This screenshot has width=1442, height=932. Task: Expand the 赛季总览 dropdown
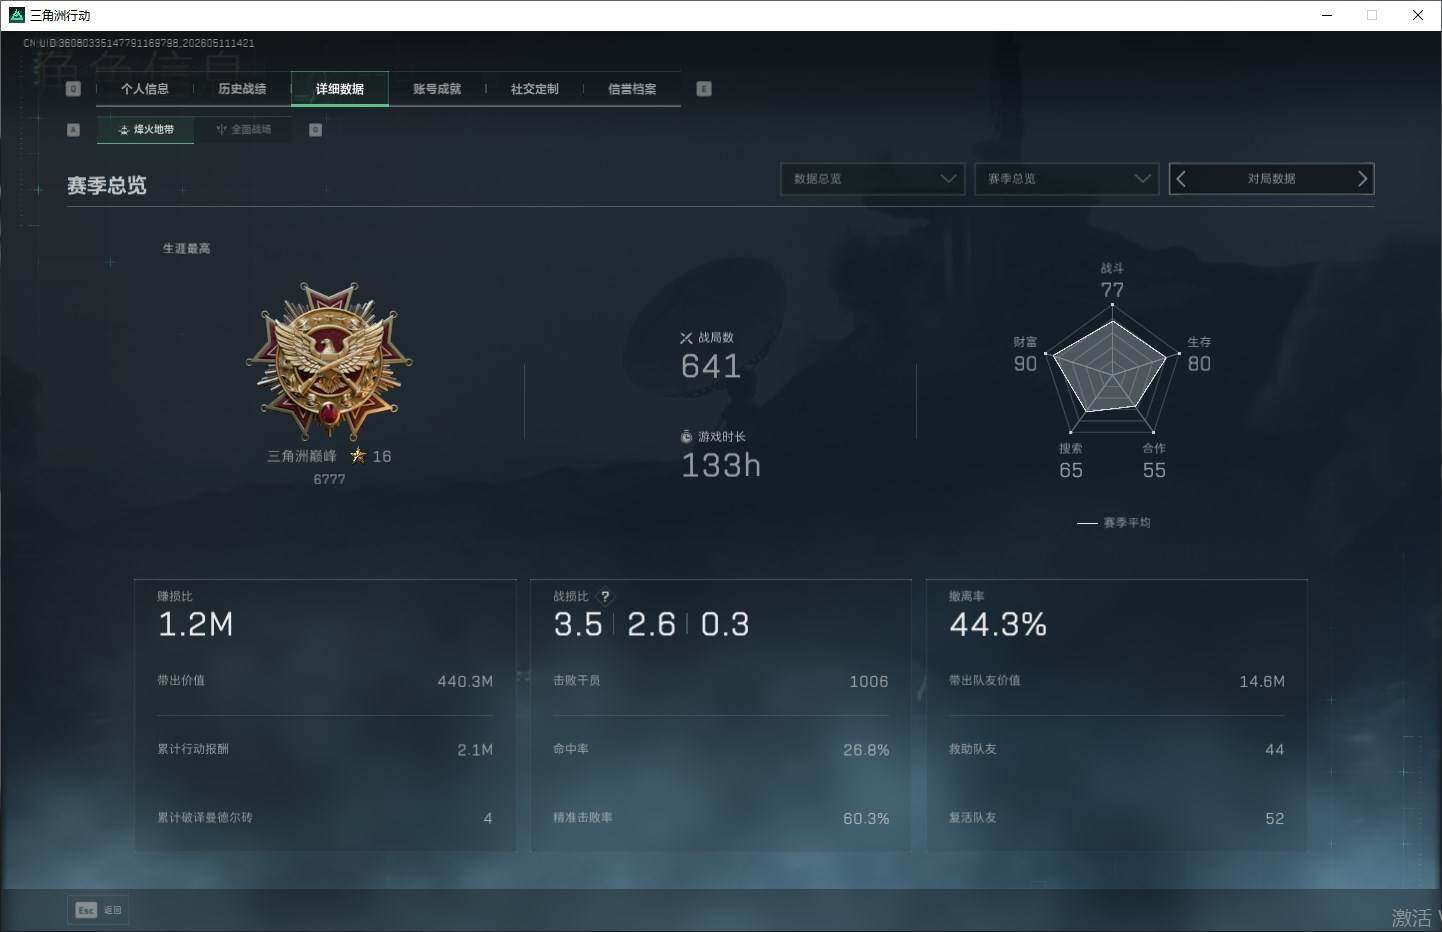(x=1067, y=179)
